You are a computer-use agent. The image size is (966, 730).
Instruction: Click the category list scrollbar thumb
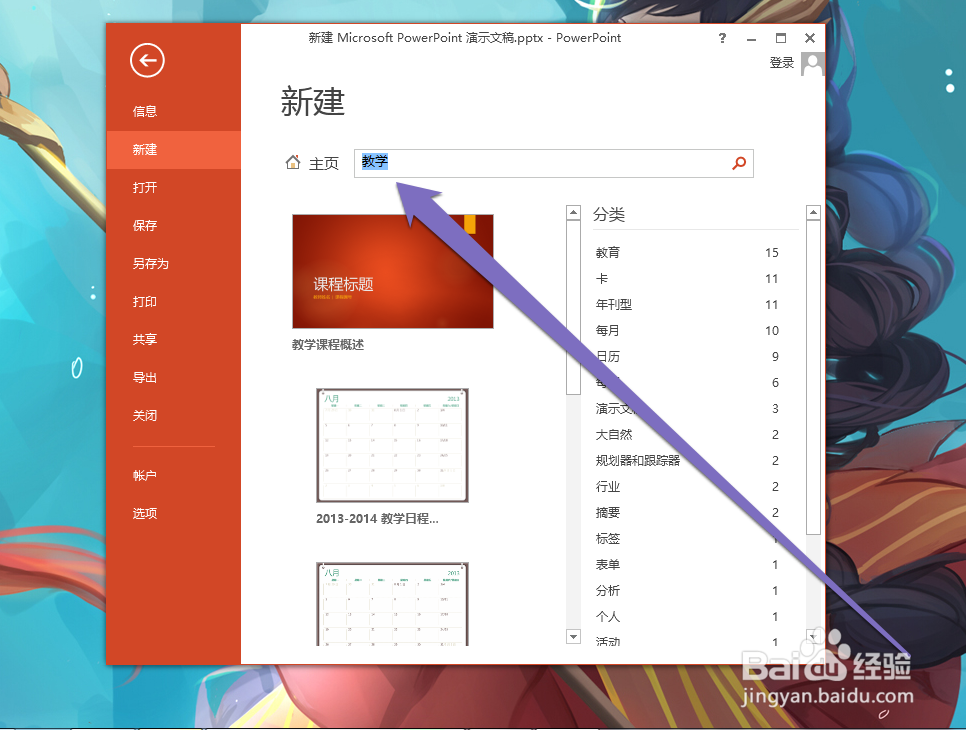pos(813,378)
